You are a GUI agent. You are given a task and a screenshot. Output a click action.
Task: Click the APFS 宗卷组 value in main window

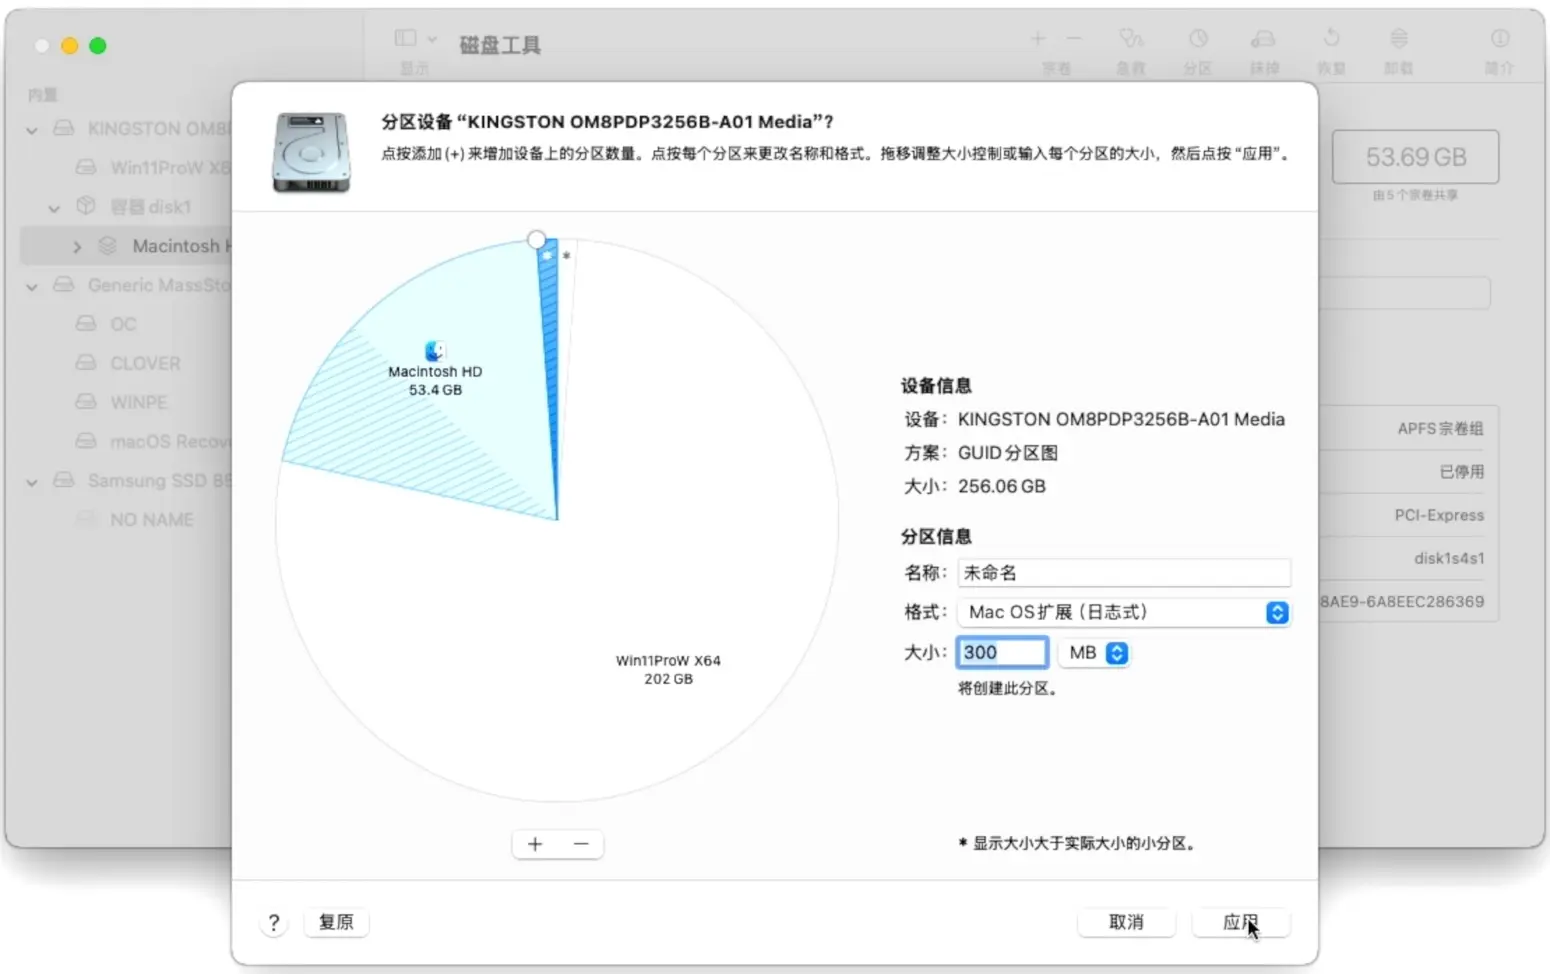click(x=1440, y=428)
